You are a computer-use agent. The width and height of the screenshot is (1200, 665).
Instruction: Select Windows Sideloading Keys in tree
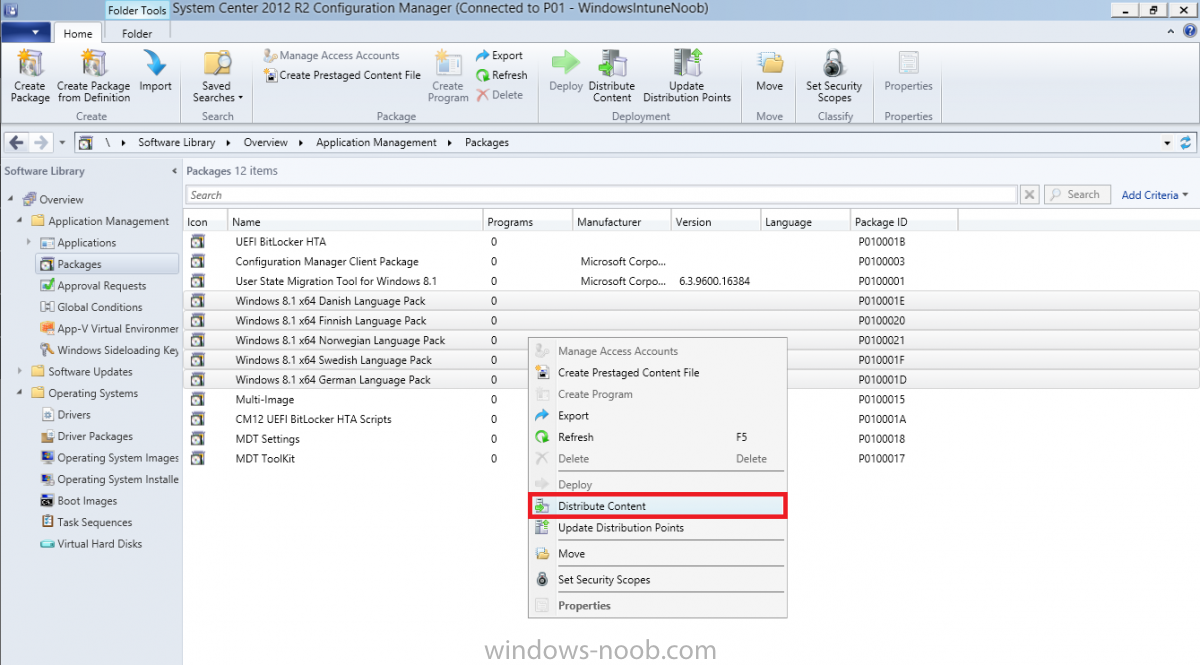(110, 350)
